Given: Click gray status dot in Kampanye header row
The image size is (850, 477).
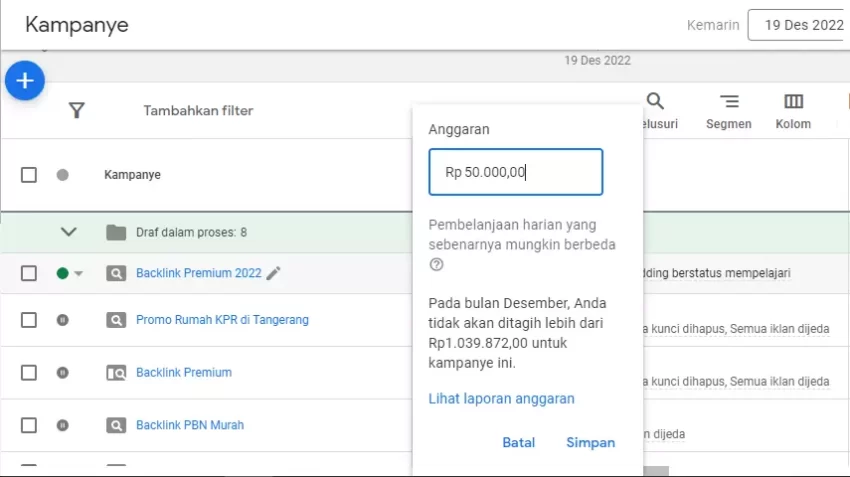Looking at the screenshot, I should (x=62, y=175).
